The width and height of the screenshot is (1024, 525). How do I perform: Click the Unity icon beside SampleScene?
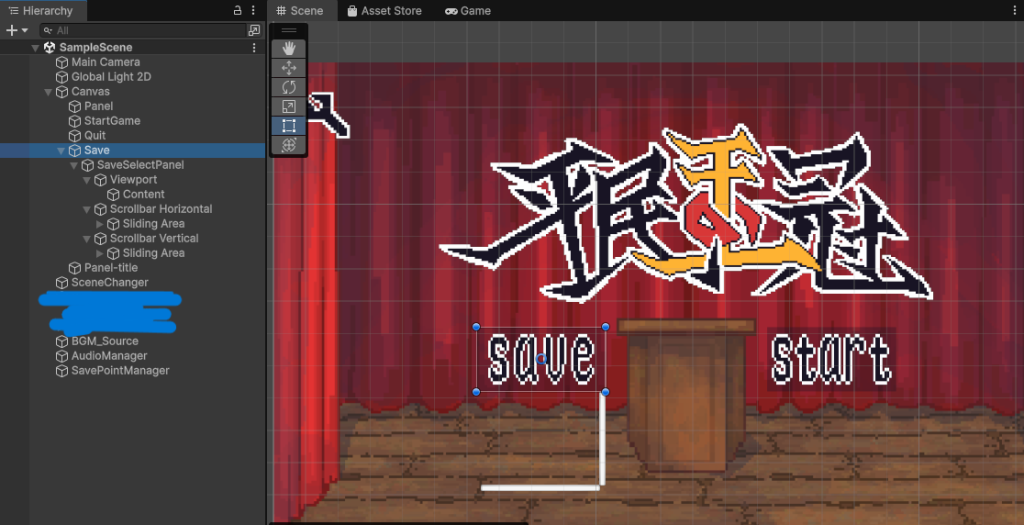click(x=50, y=48)
